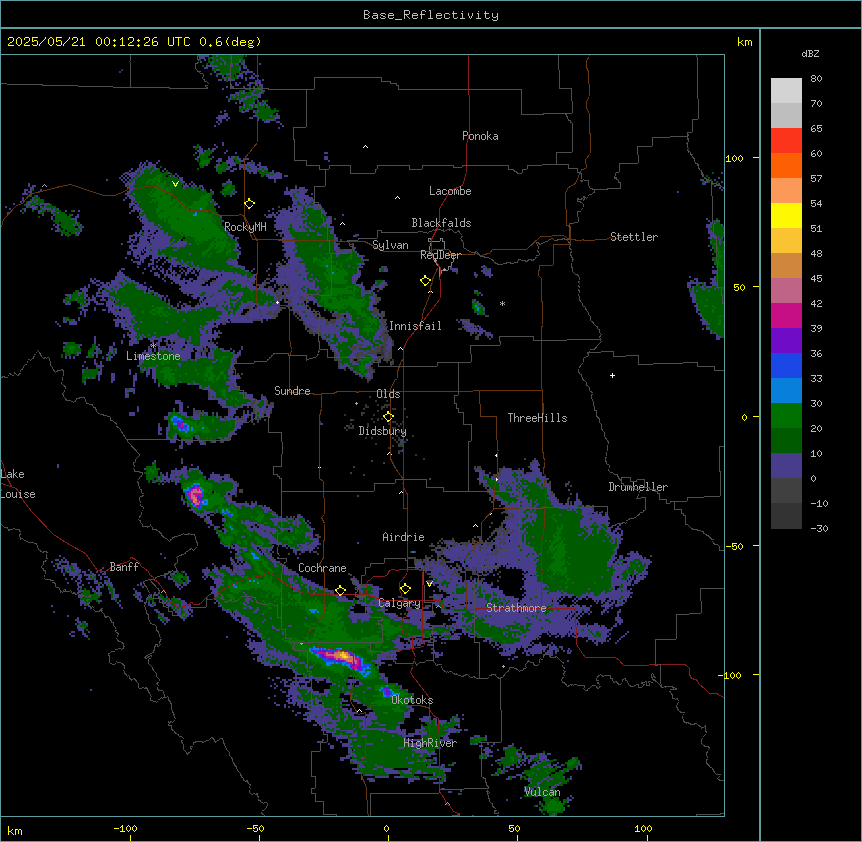This screenshot has width=862, height=842.
Task: Click the Vulcan town label
Action: [x=542, y=792]
